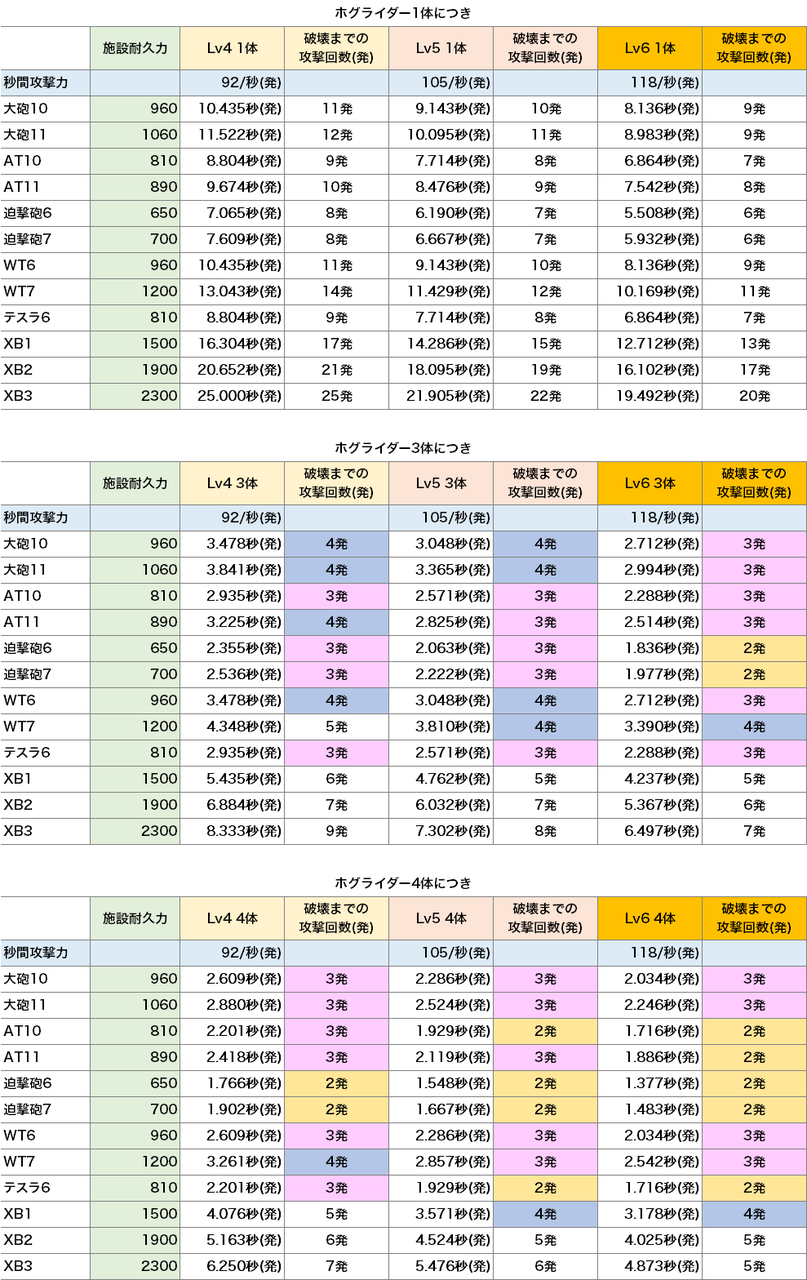The image size is (807, 1280).
Task: Select the cell reading 9.674秒(発)
Action: point(233,187)
